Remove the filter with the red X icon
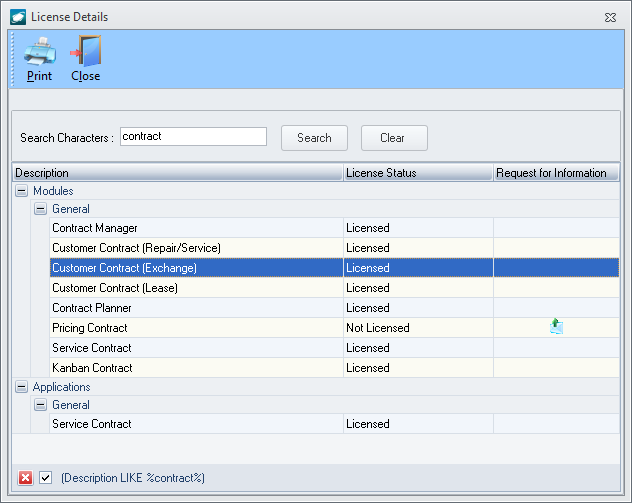The width and height of the screenshot is (632, 503). pos(25,478)
